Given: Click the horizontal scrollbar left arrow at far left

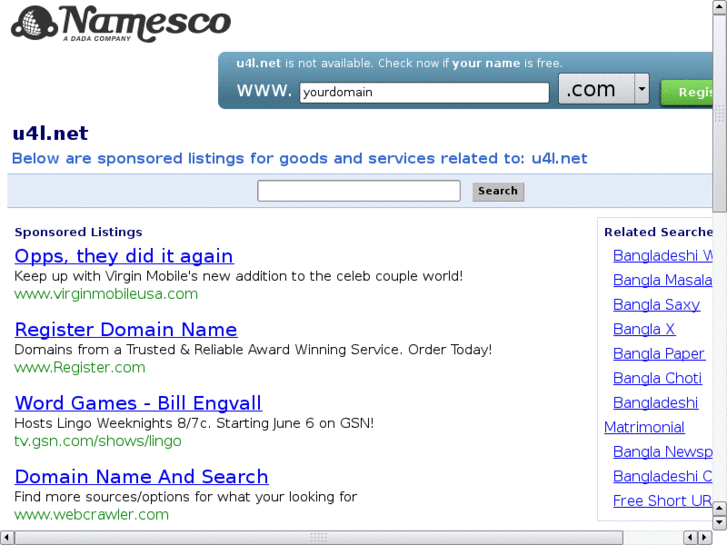Looking at the screenshot, I should [x=6, y=538].
